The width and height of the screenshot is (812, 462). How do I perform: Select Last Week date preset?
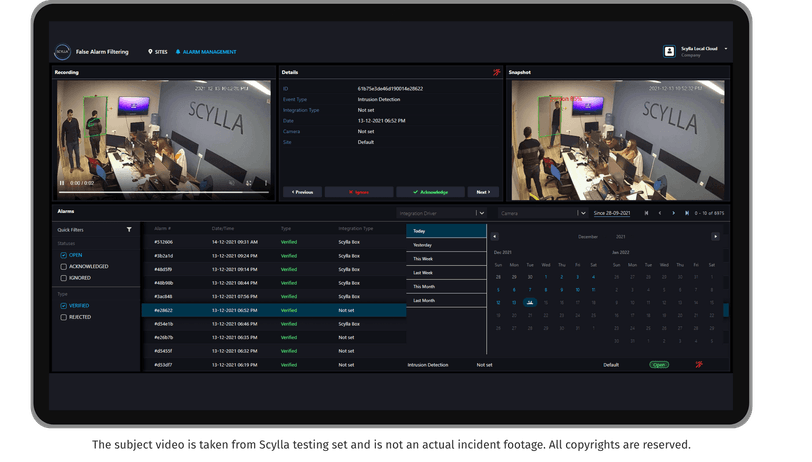click(446, 272)
